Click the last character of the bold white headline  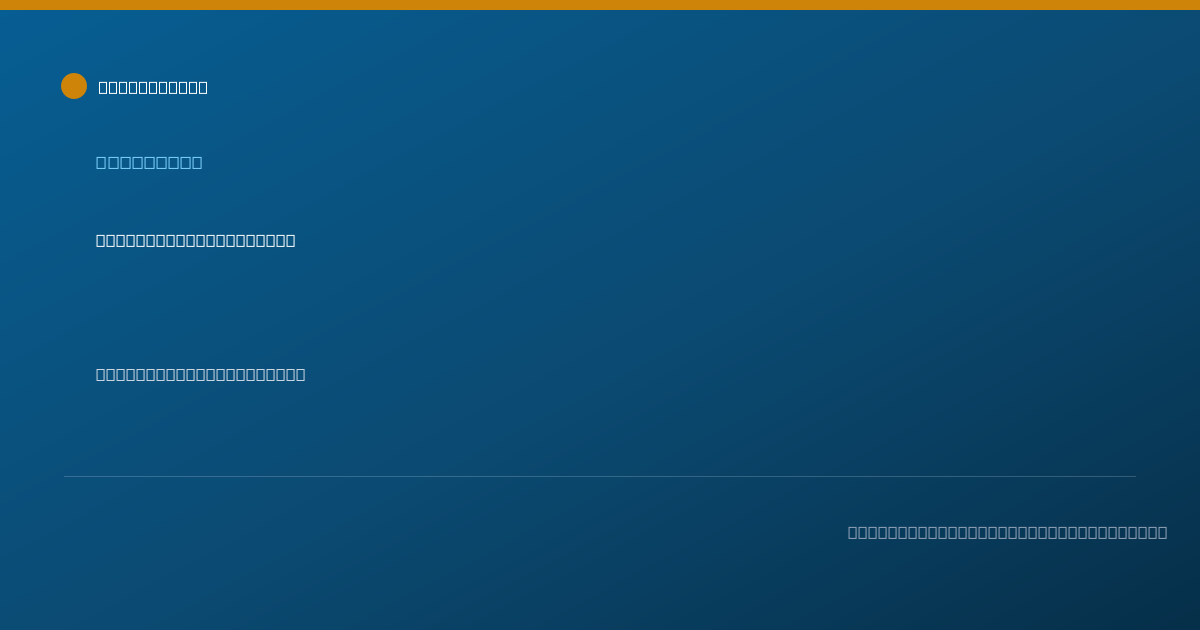[x=291, y=240]
